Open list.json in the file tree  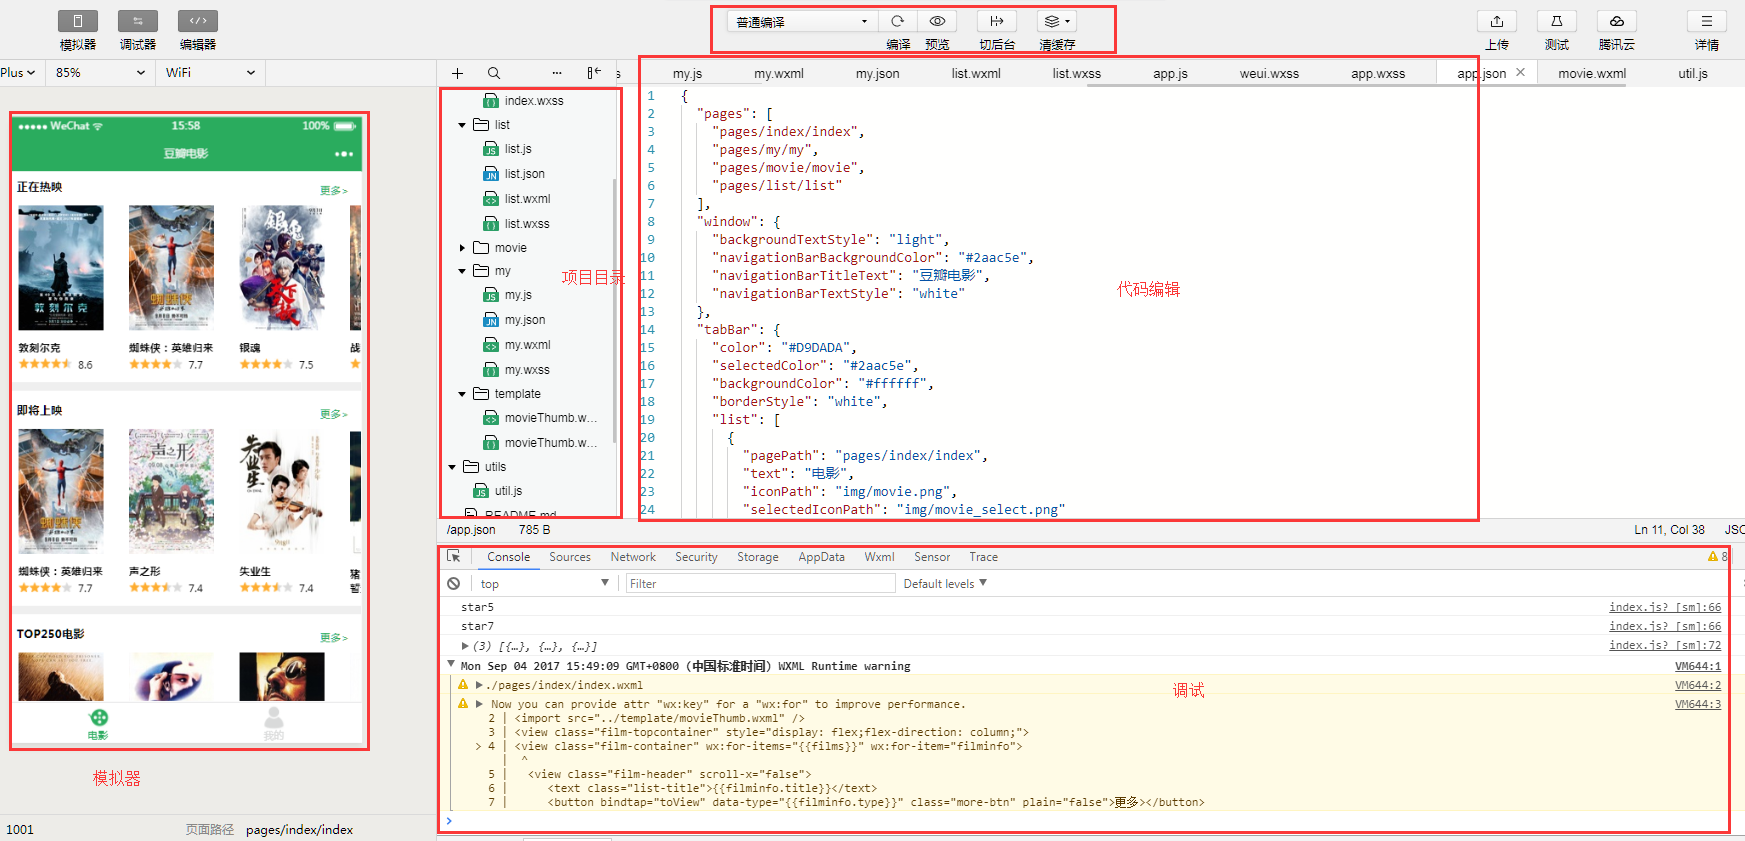pyautogui.click(x=524, y=174)
